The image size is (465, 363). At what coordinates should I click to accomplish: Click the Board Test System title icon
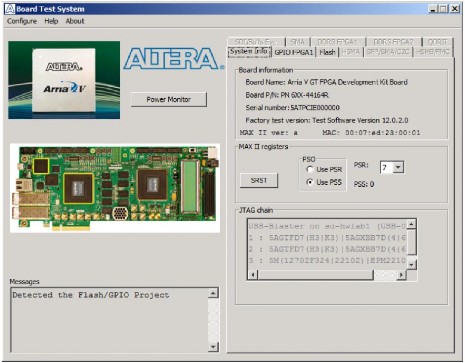coord(10,9)
